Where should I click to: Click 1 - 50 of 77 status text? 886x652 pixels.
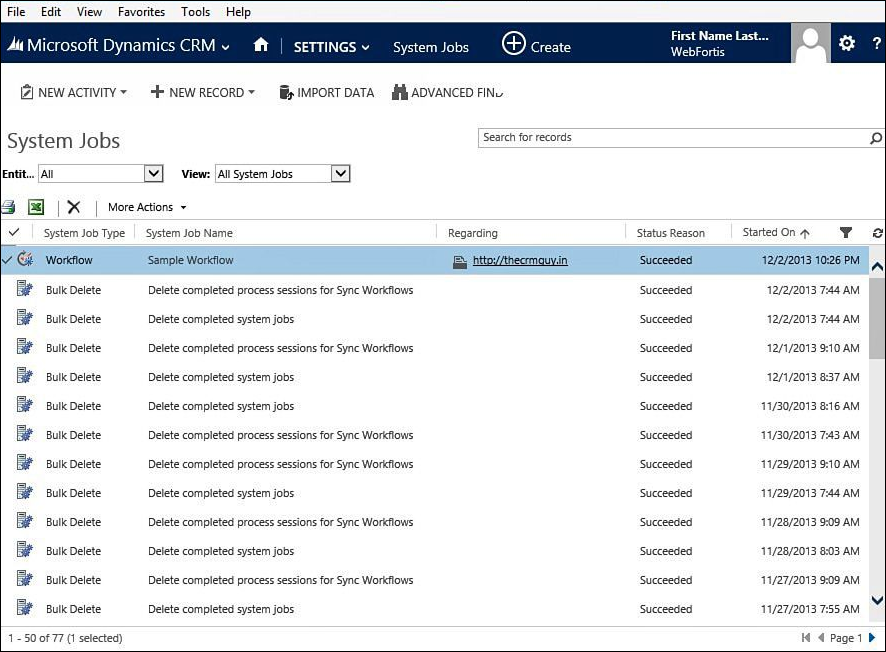tap(65, 638)
